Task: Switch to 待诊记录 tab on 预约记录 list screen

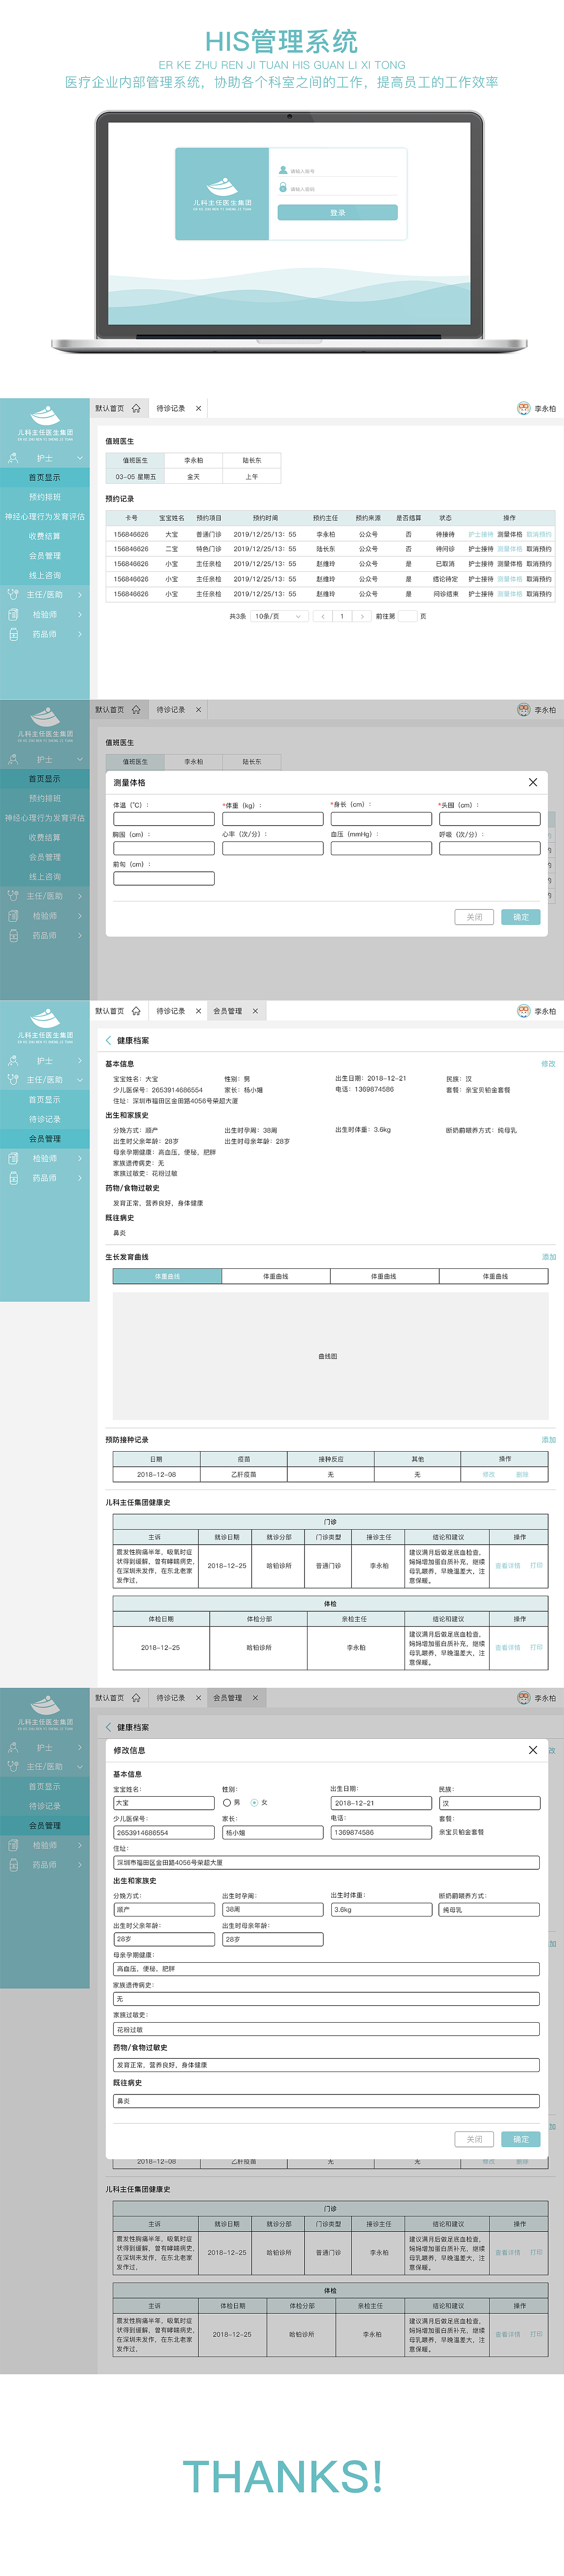Action: coord(171,408)
